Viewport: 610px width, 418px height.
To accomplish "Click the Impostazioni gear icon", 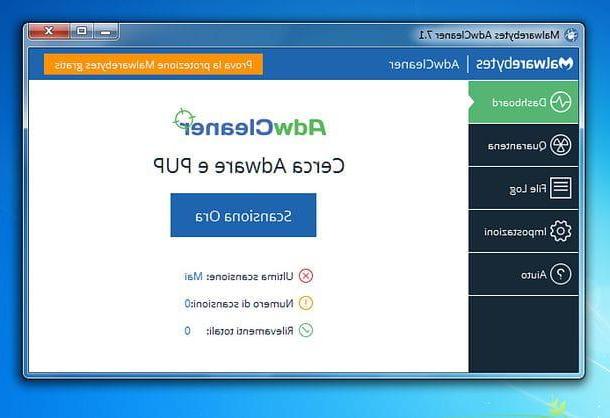I will (x=561, y=231).
